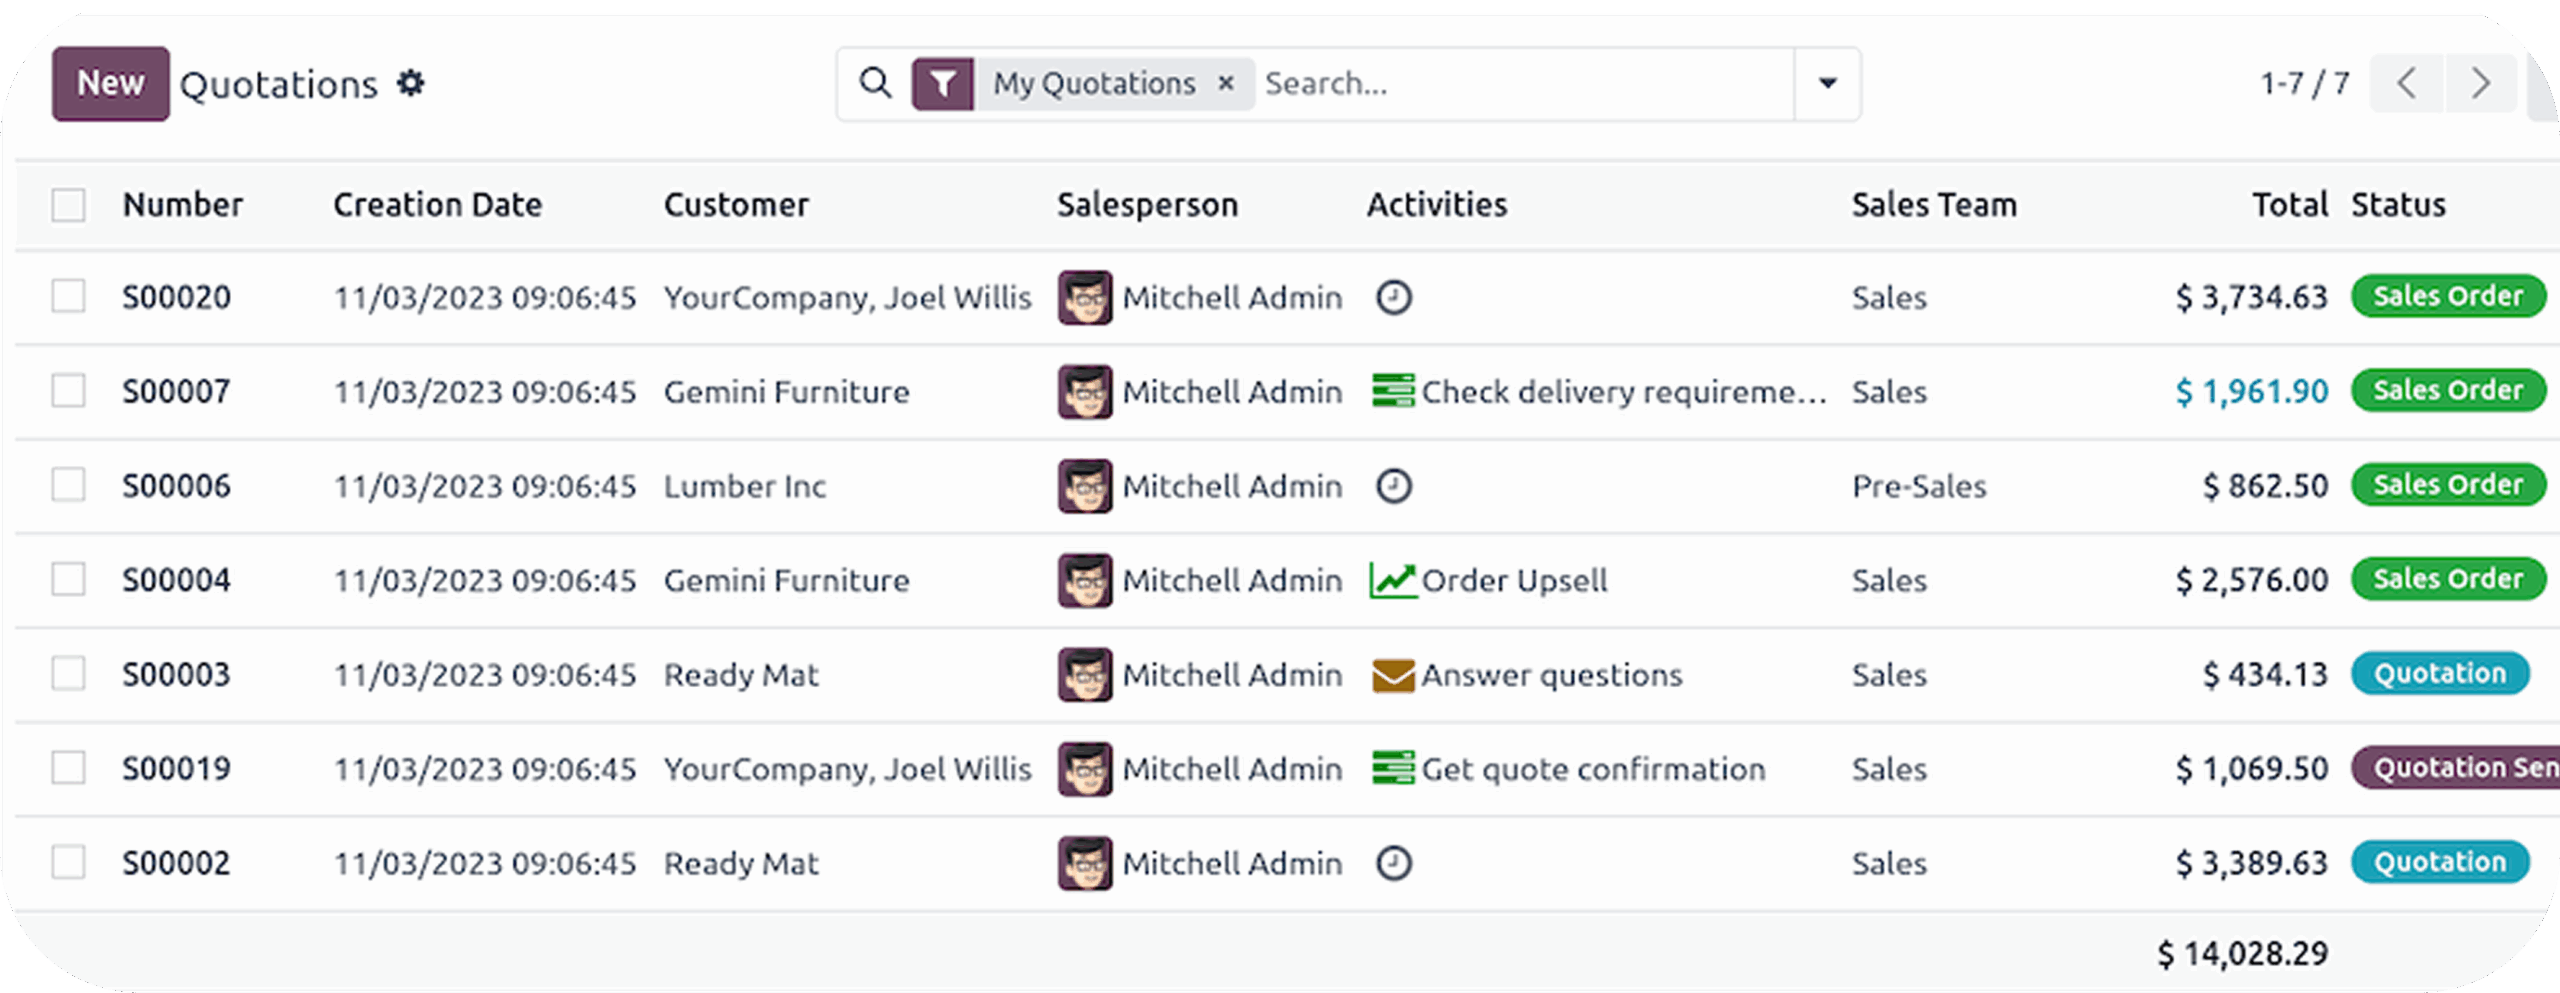Screen dimensions: 2560x993
Task: Expand the search options dropdown arrow
Action: tap(1827, 83)
